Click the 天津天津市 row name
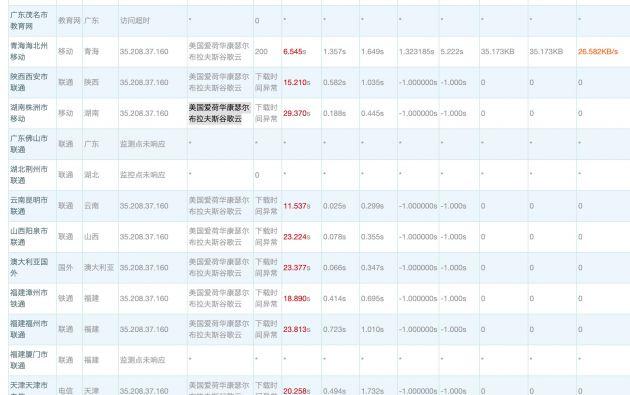Screen dimensions: 630x395 pyautogui.click(x=29, y=388)
